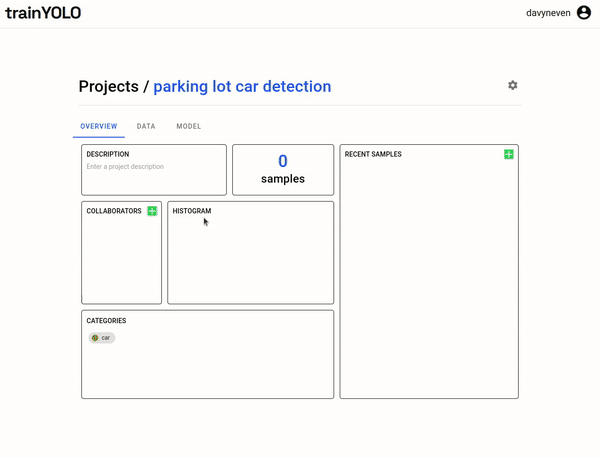
Task: Open parking lot car detection project link
Action: tap(242, 86)
